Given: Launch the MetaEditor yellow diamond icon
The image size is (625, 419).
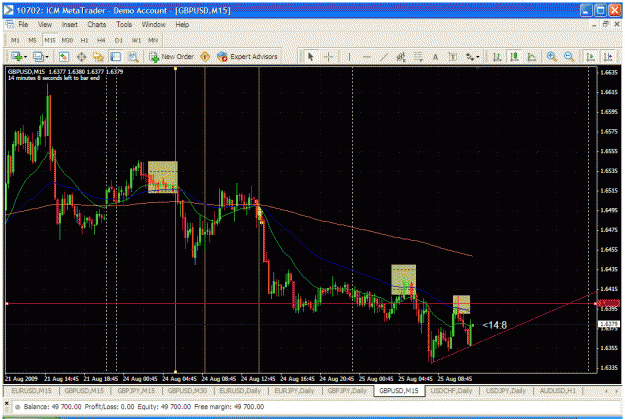Looking at the screenshot, I should click(x=205, y=57).
